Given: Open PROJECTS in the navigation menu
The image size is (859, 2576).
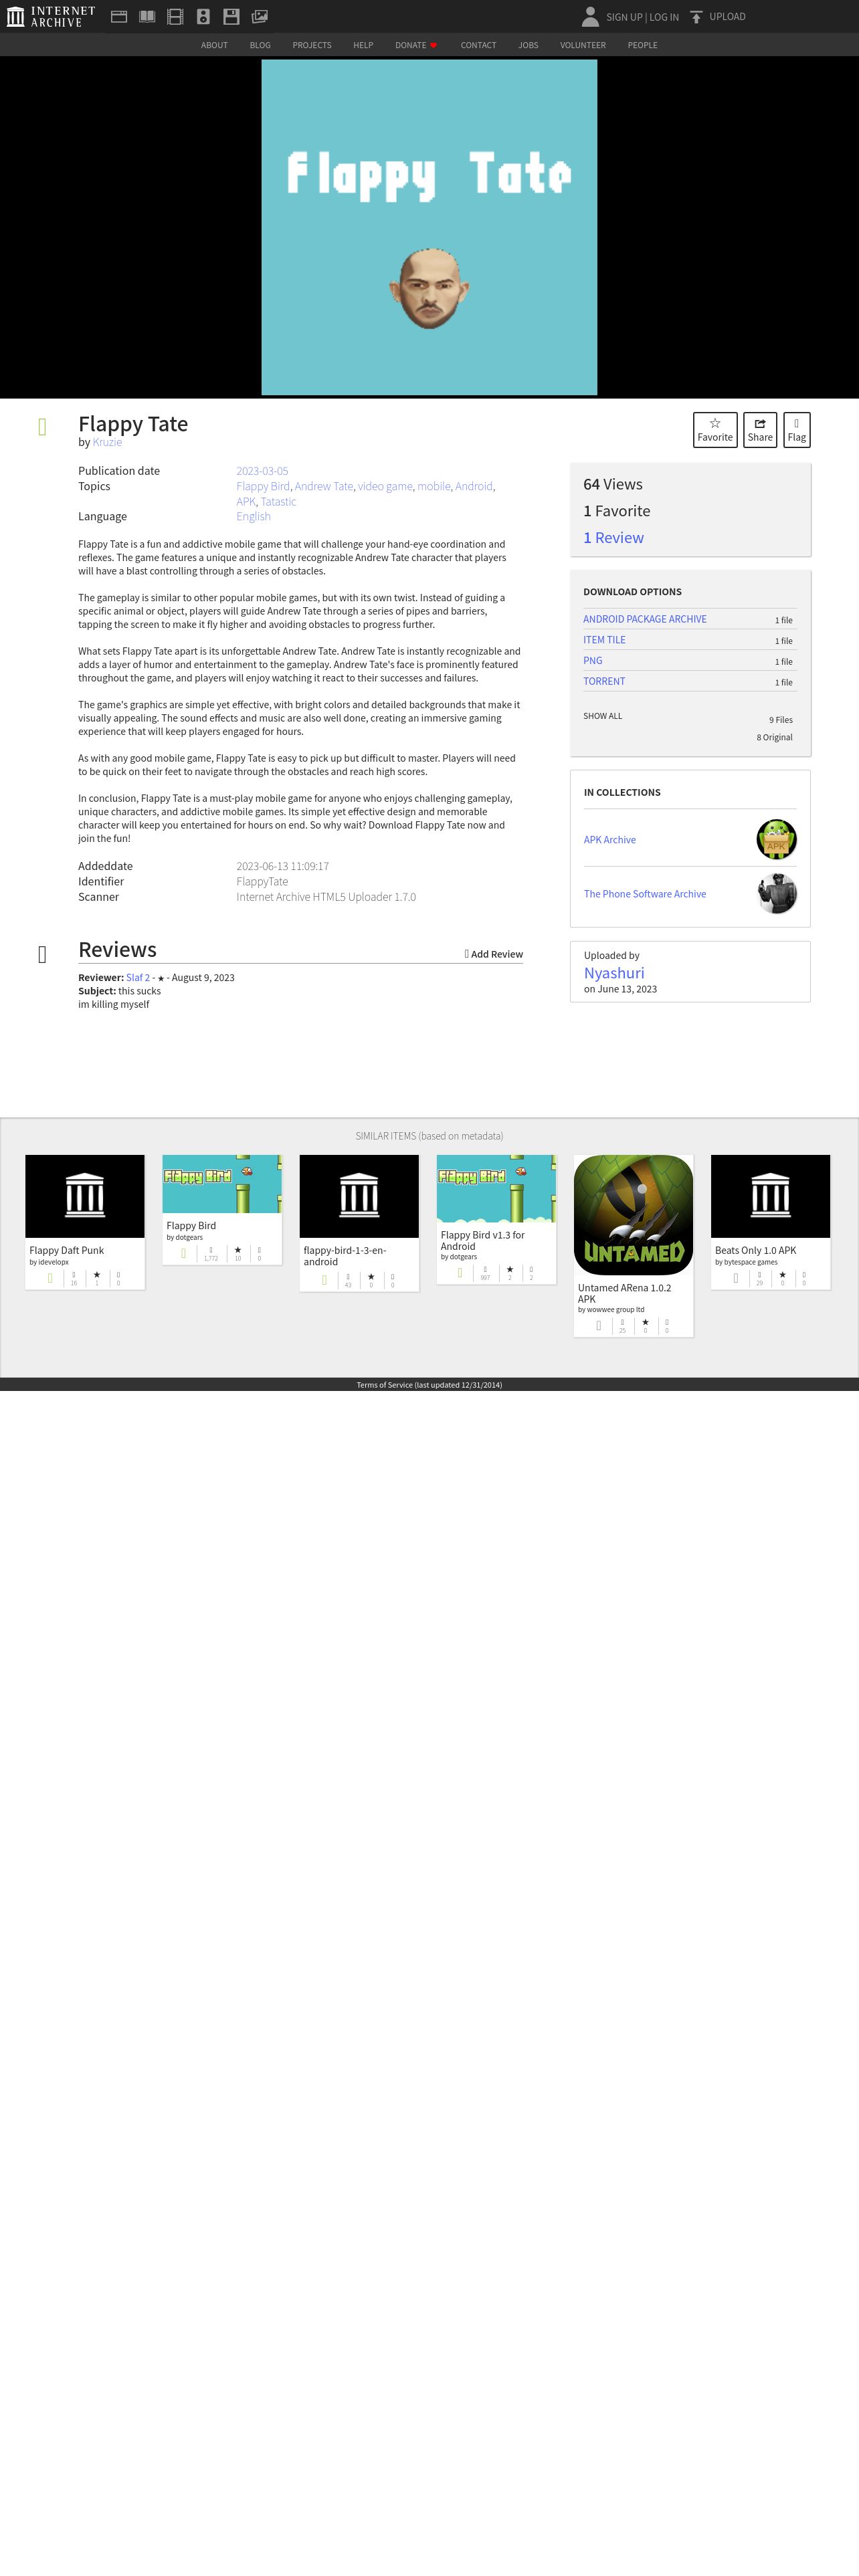Looking at the screenshot, I should pos(312,45).
